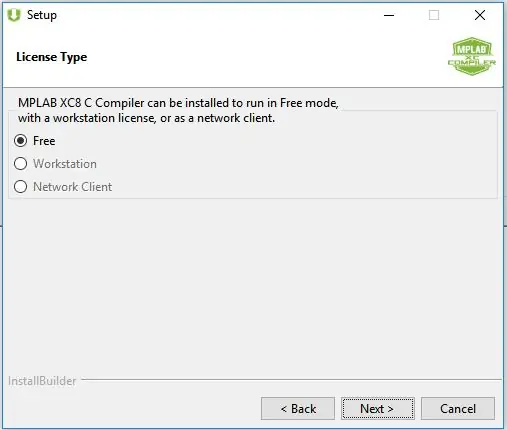This screenshot has height=430, width=507.
Task: Click the "Network Client" option label text
Action: 72,187
